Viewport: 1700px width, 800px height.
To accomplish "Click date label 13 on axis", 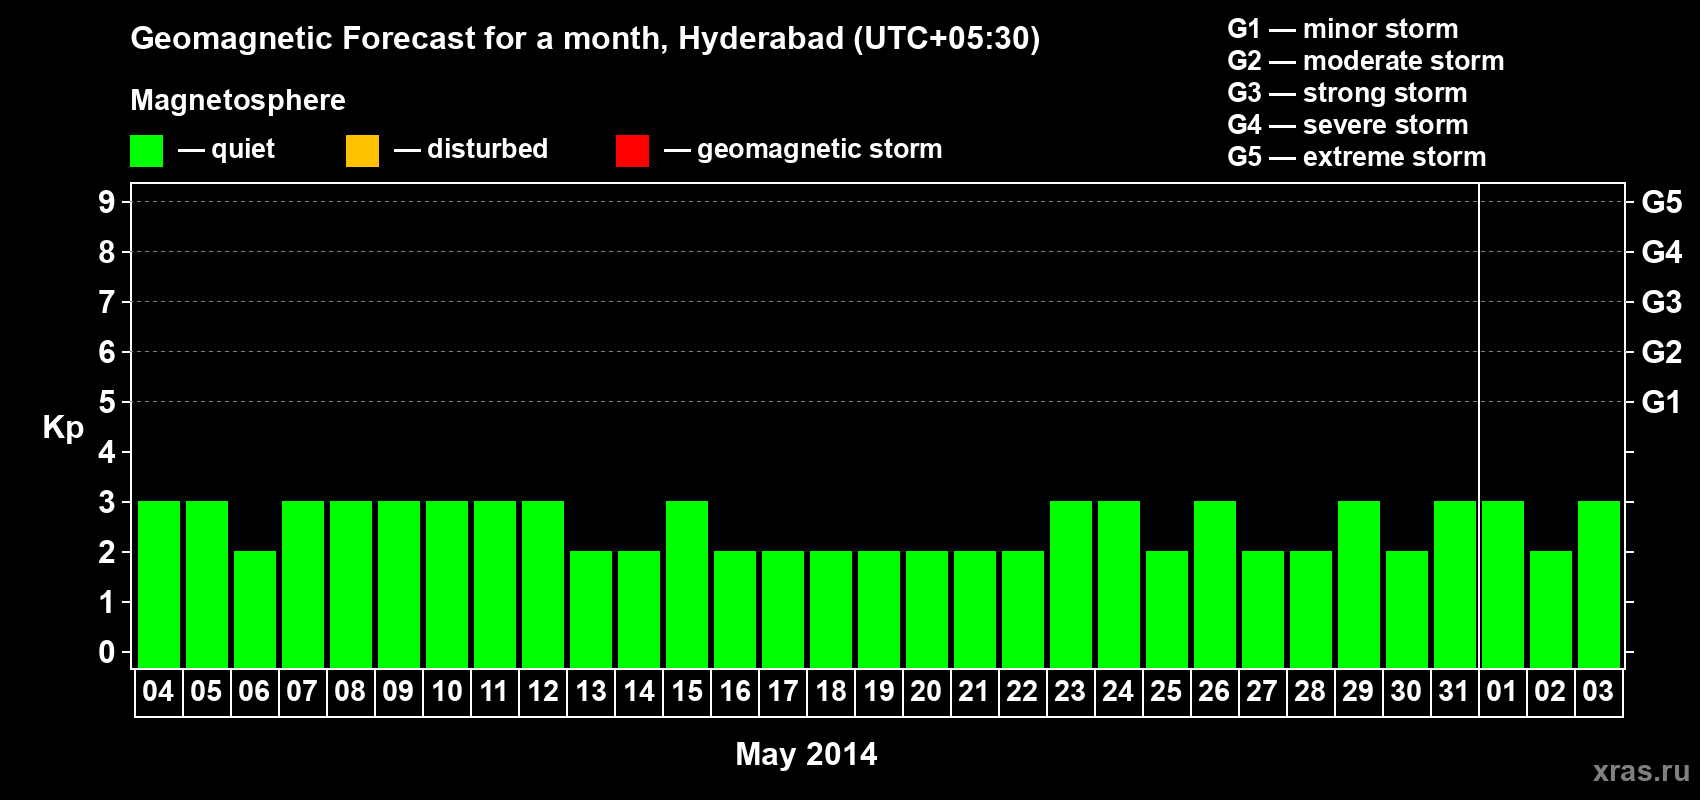I will (x=590, y=692).
